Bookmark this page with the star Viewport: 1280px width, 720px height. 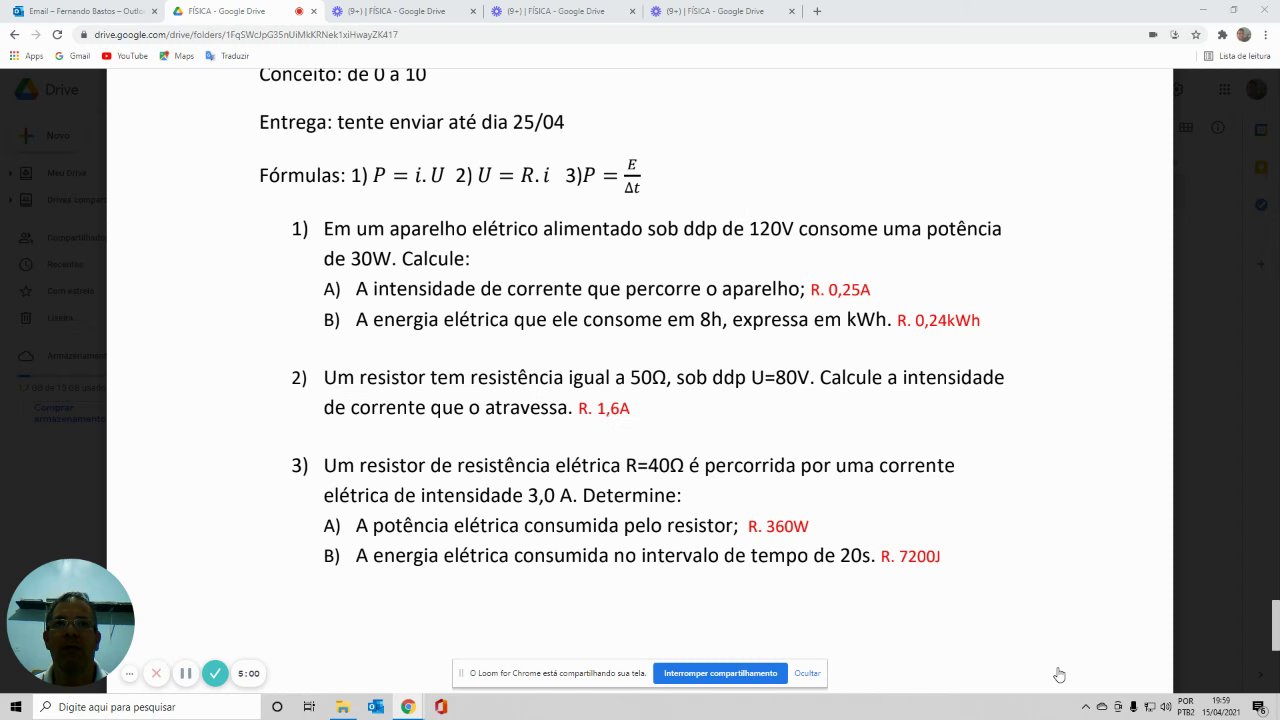tap(1195, 34)
